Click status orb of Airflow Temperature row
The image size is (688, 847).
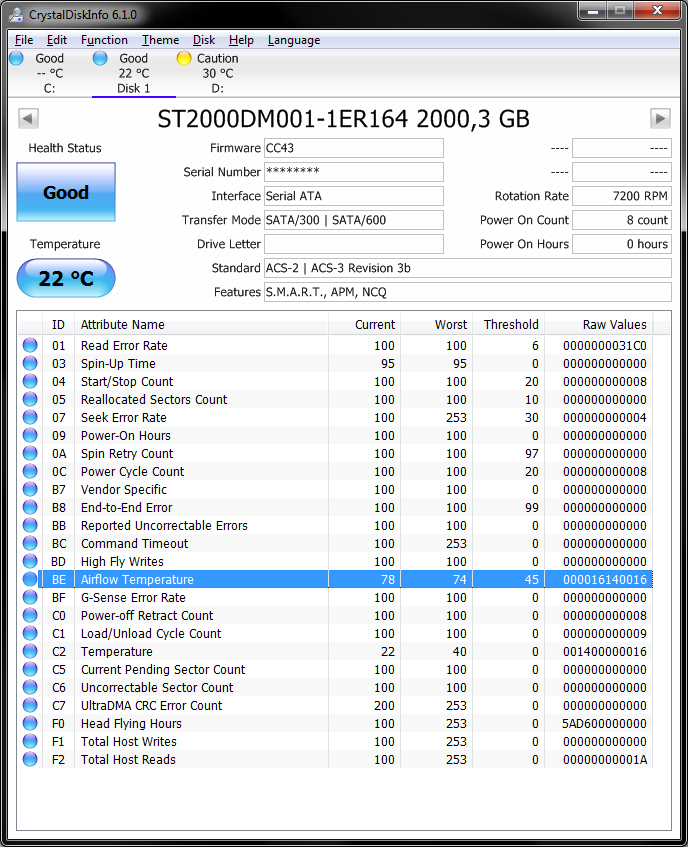click(30, 579)
